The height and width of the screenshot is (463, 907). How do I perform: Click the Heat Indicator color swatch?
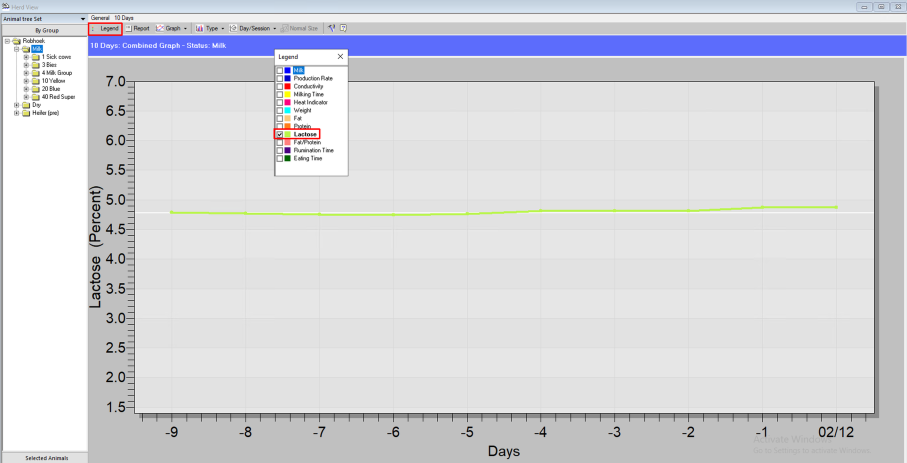[x=288, y=102]
